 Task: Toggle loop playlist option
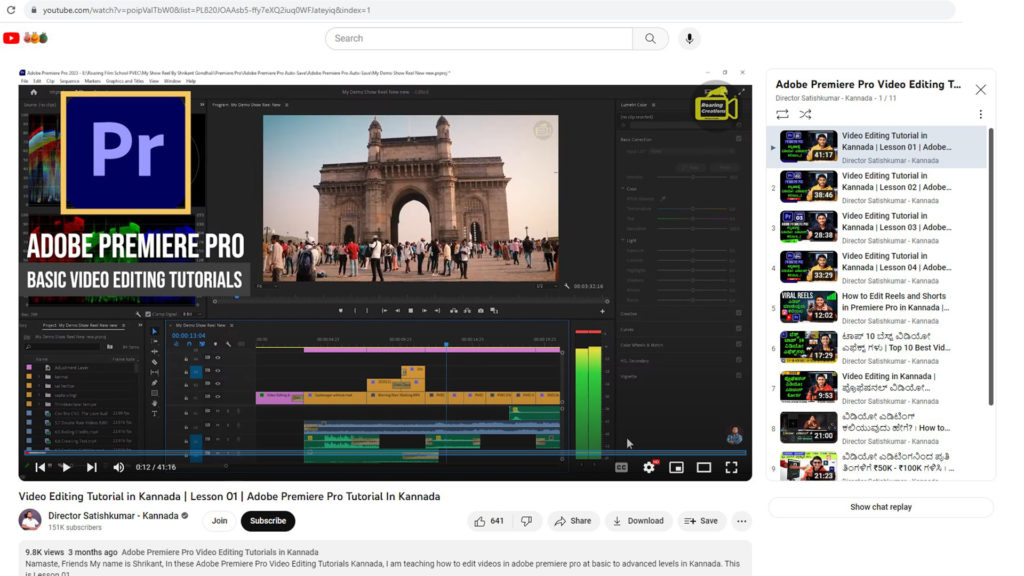tap(782, 114)
